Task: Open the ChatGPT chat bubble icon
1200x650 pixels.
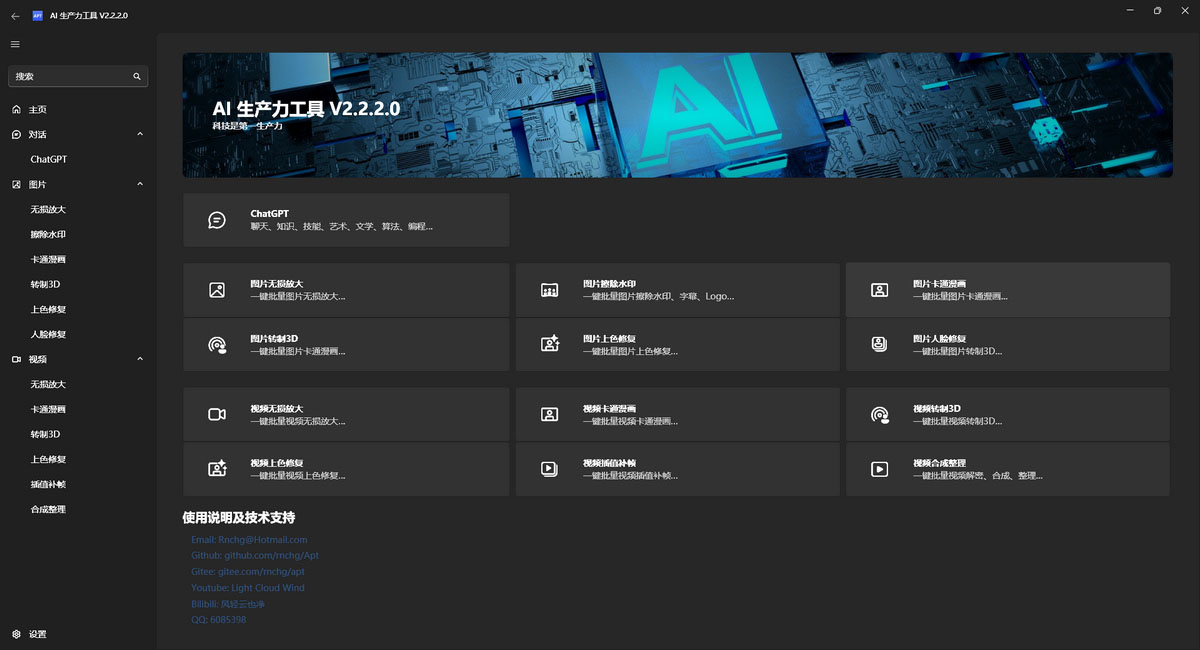Action: 216,219
